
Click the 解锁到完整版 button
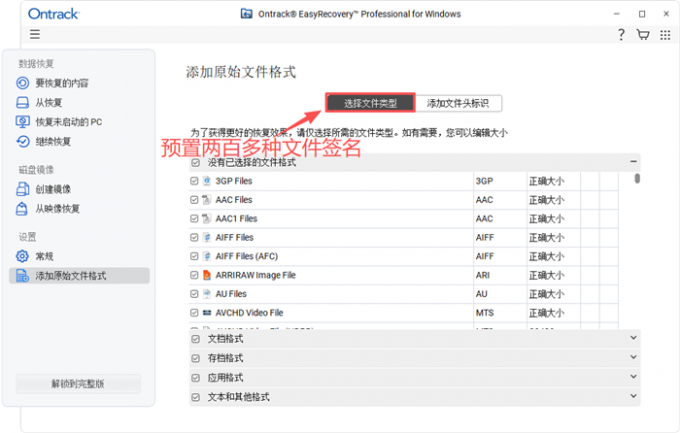(x=78, y=384)
